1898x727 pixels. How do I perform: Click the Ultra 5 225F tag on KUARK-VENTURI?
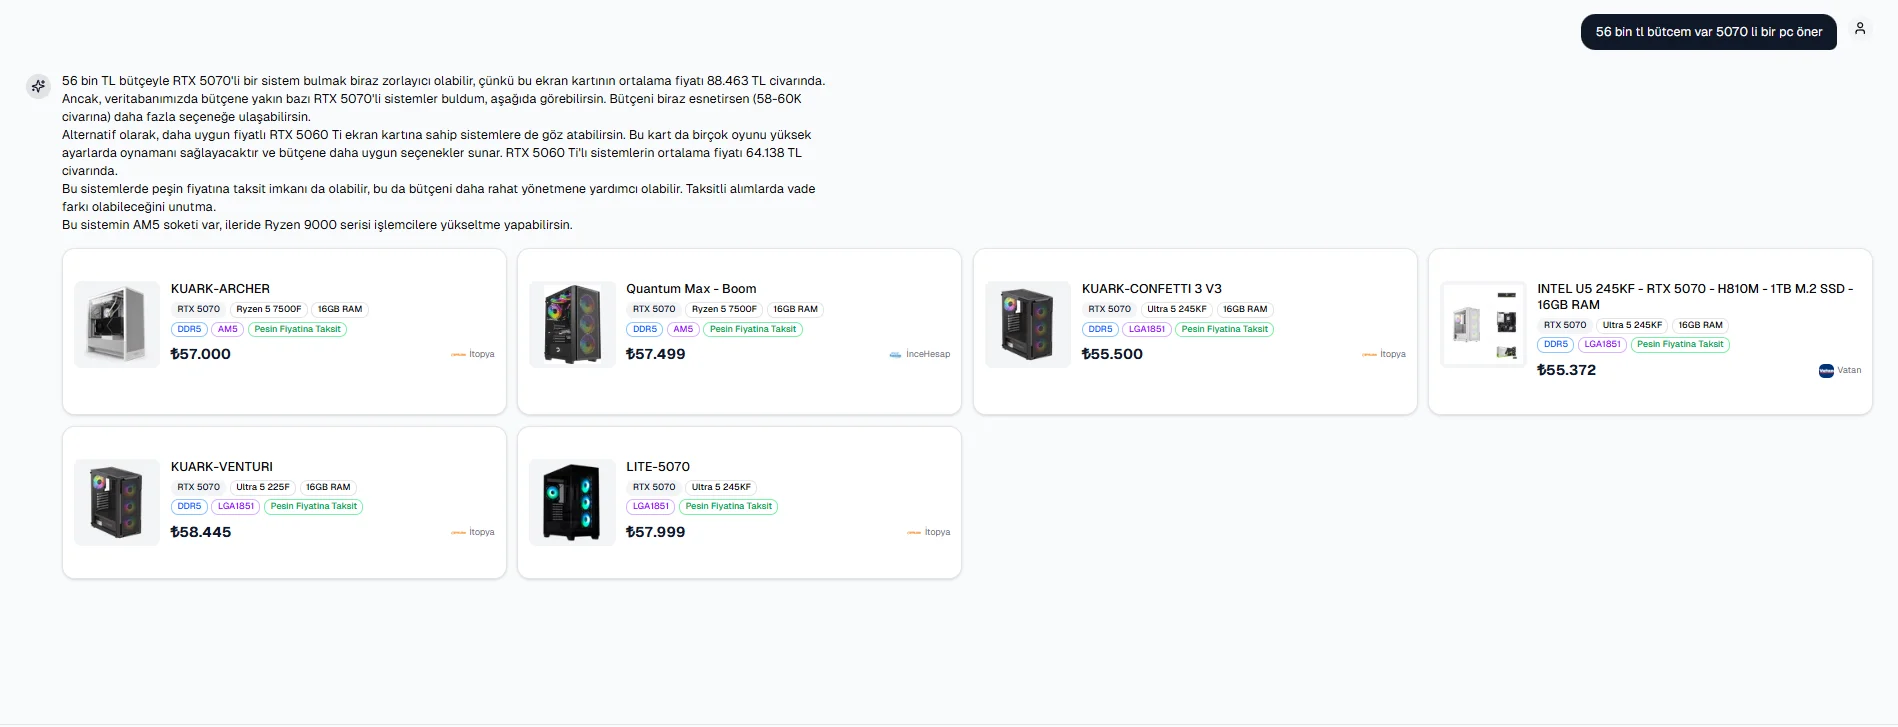pos(263,487)
